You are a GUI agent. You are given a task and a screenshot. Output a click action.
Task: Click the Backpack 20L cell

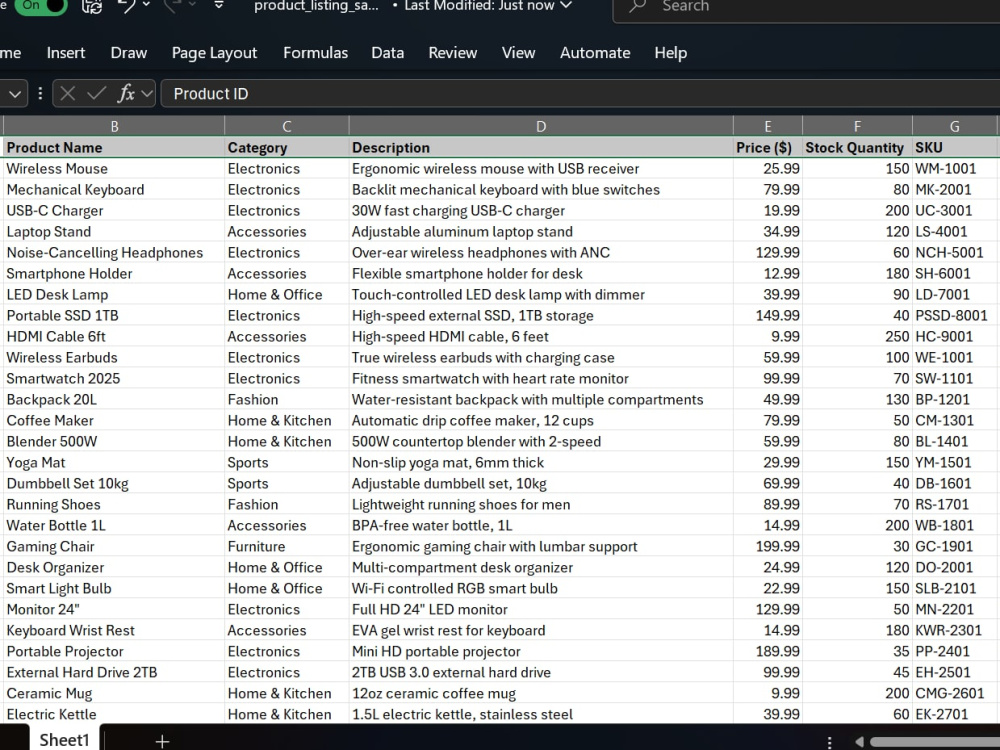[x=114, y=399]
